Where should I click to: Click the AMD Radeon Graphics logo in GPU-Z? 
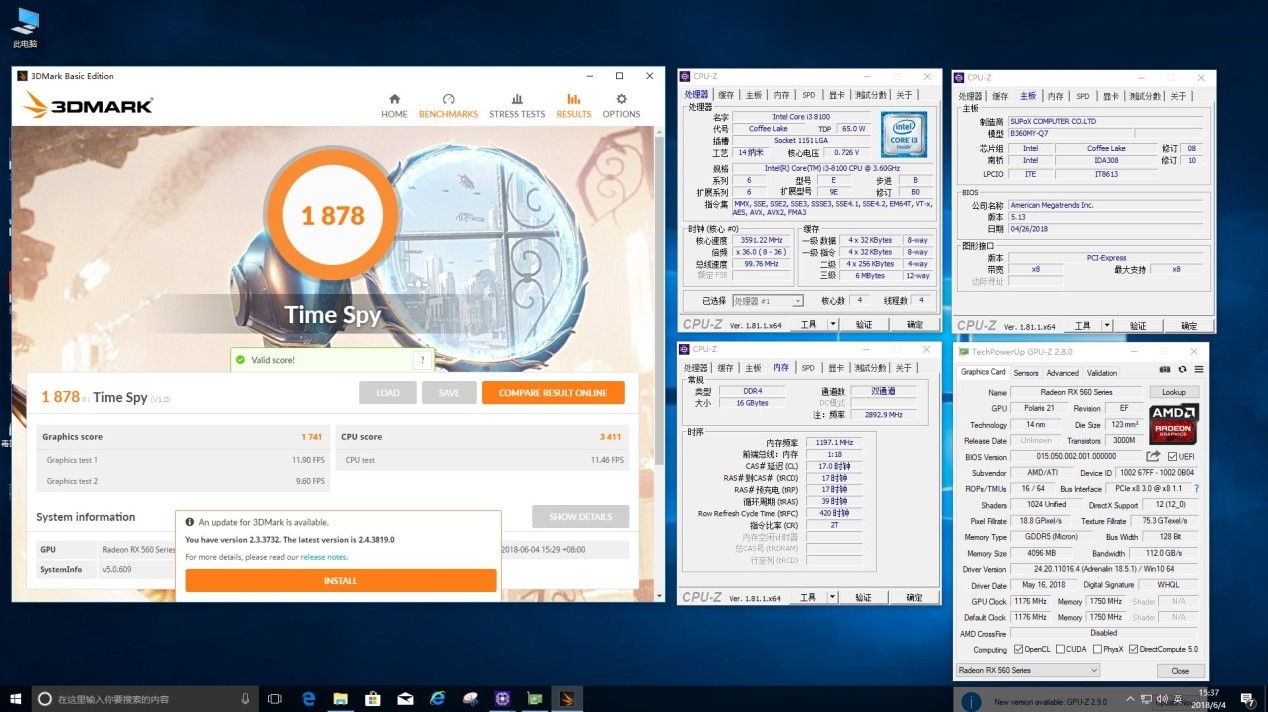(x=1172, y=425)
